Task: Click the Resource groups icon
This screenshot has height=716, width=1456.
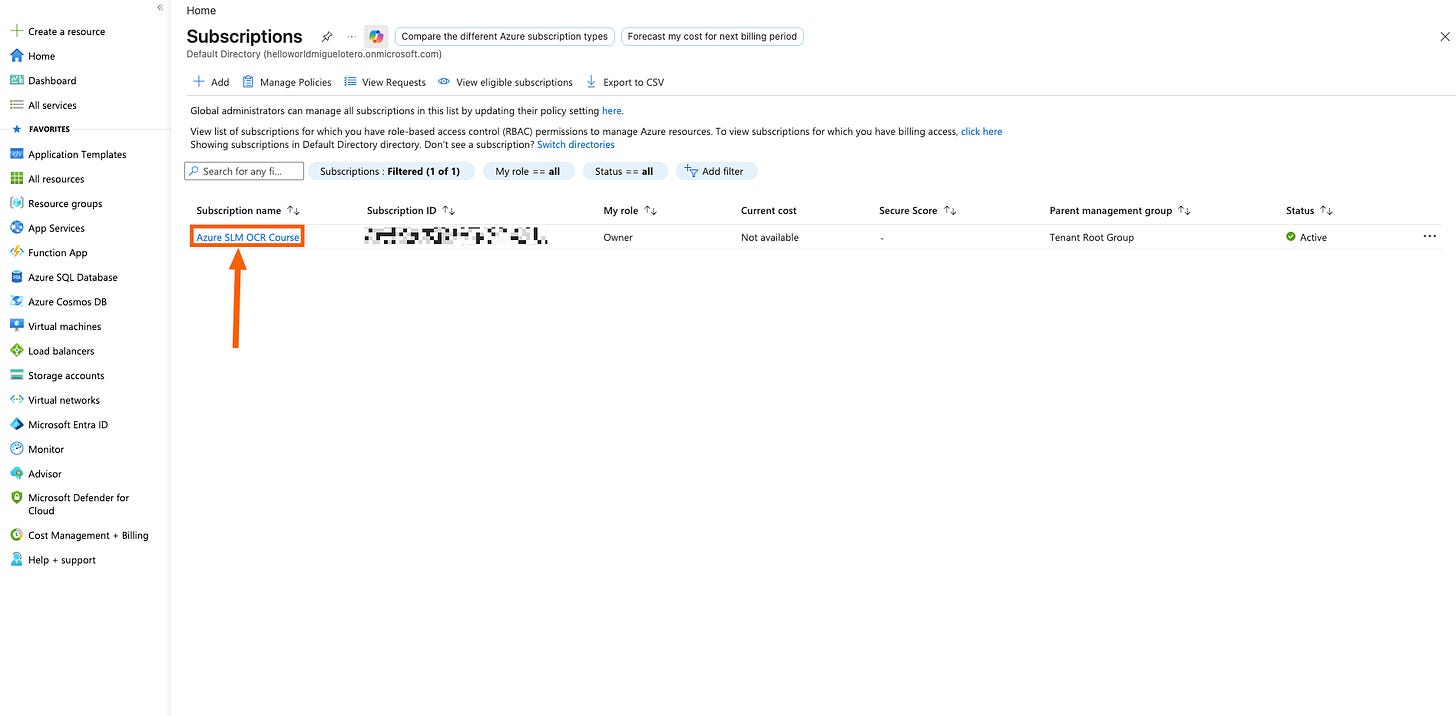Action: [x=16, y=203]
